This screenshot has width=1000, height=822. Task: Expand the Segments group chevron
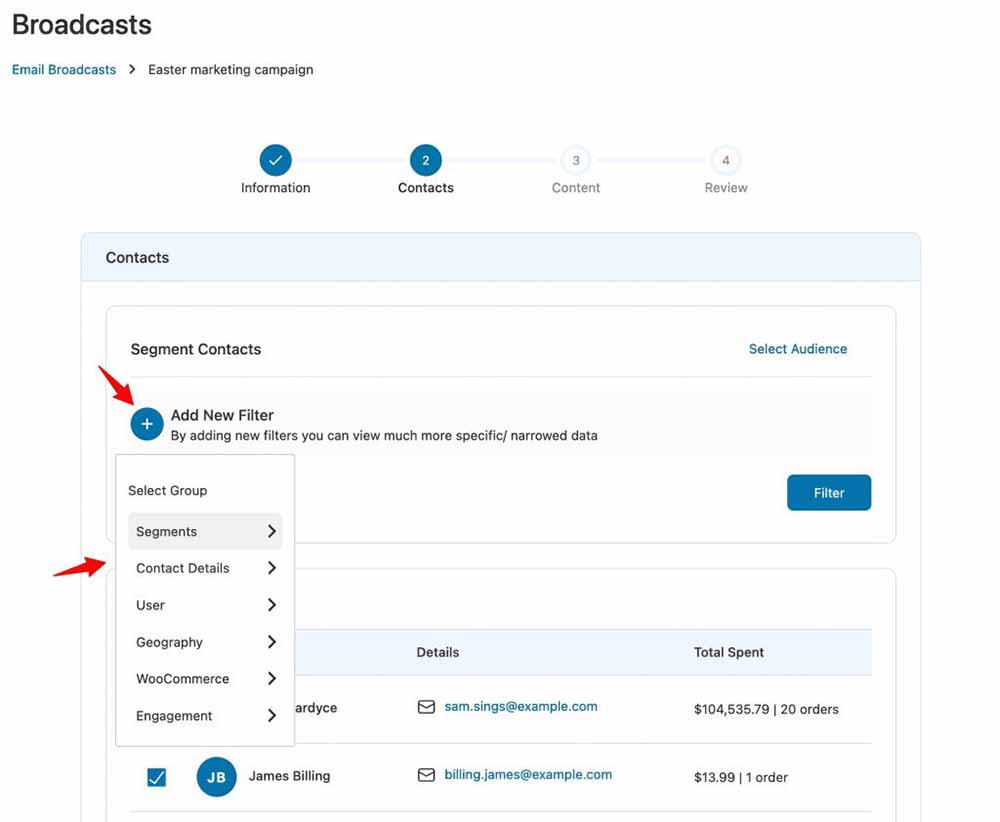click(x=272, y=531)
